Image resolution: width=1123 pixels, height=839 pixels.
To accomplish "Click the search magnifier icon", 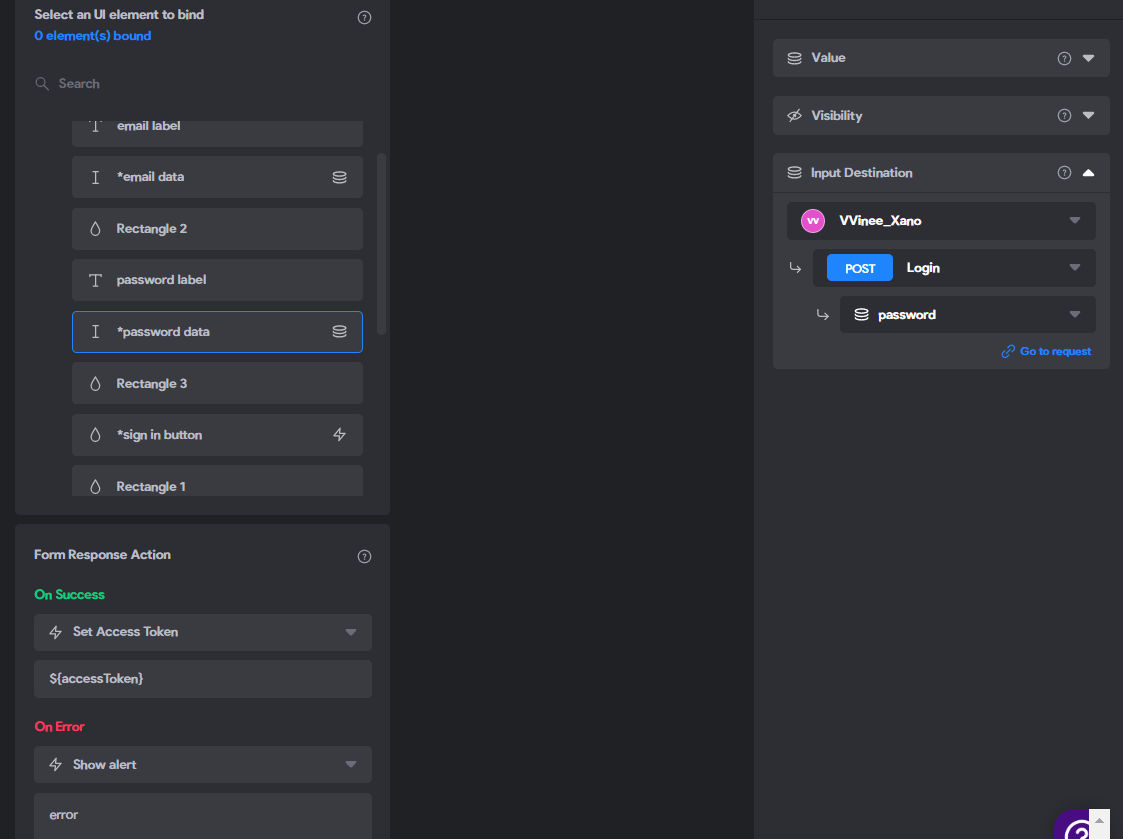I will [x=42, y=84].
